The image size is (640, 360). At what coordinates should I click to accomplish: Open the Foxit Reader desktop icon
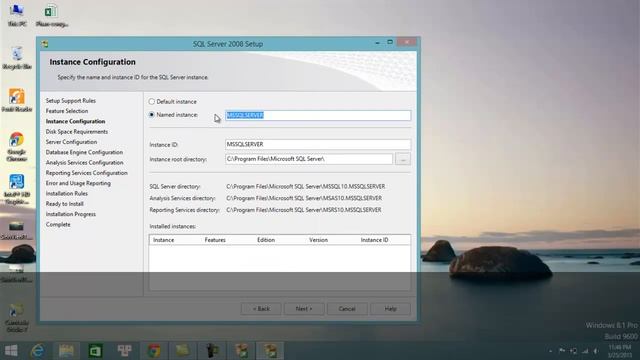17,100
